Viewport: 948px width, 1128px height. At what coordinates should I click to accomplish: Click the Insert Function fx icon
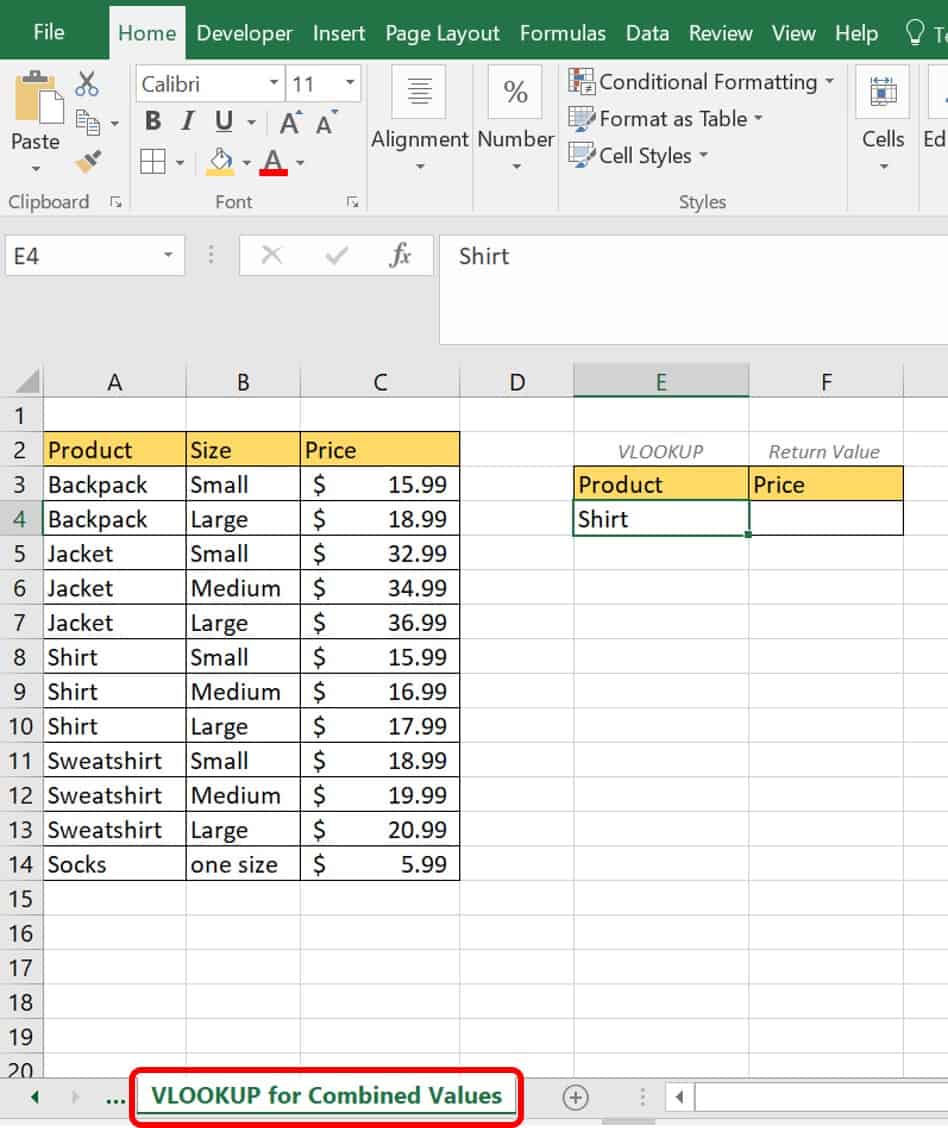coord(400,256)
